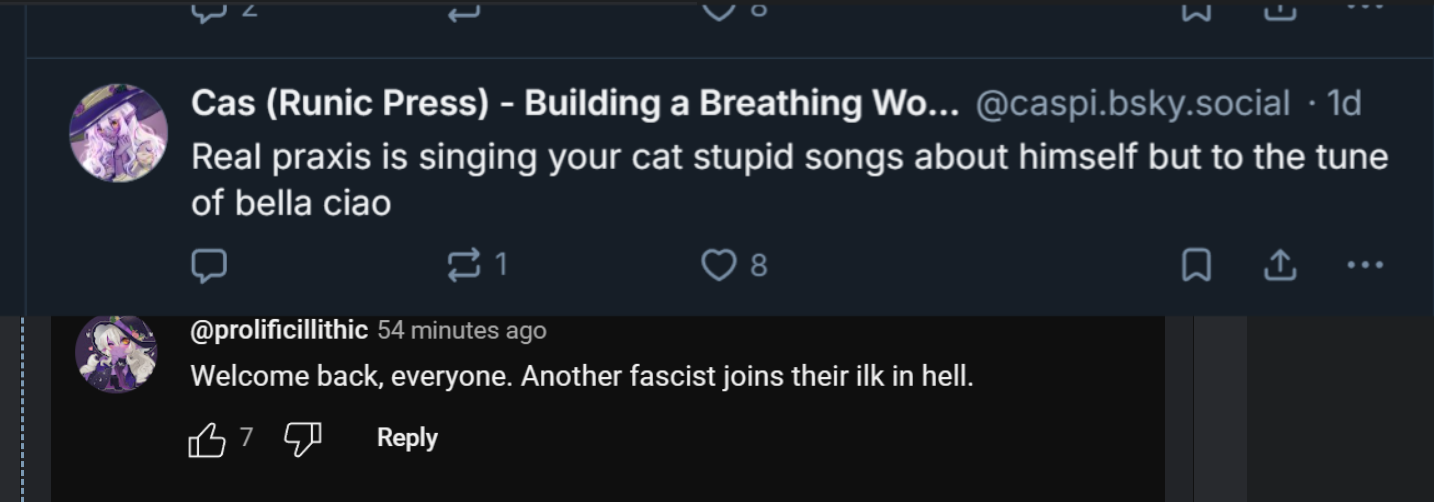This screenshot has height=502, width=1434.
Task: Bookmark the partially visible top post
Action: pos(1197,9)
